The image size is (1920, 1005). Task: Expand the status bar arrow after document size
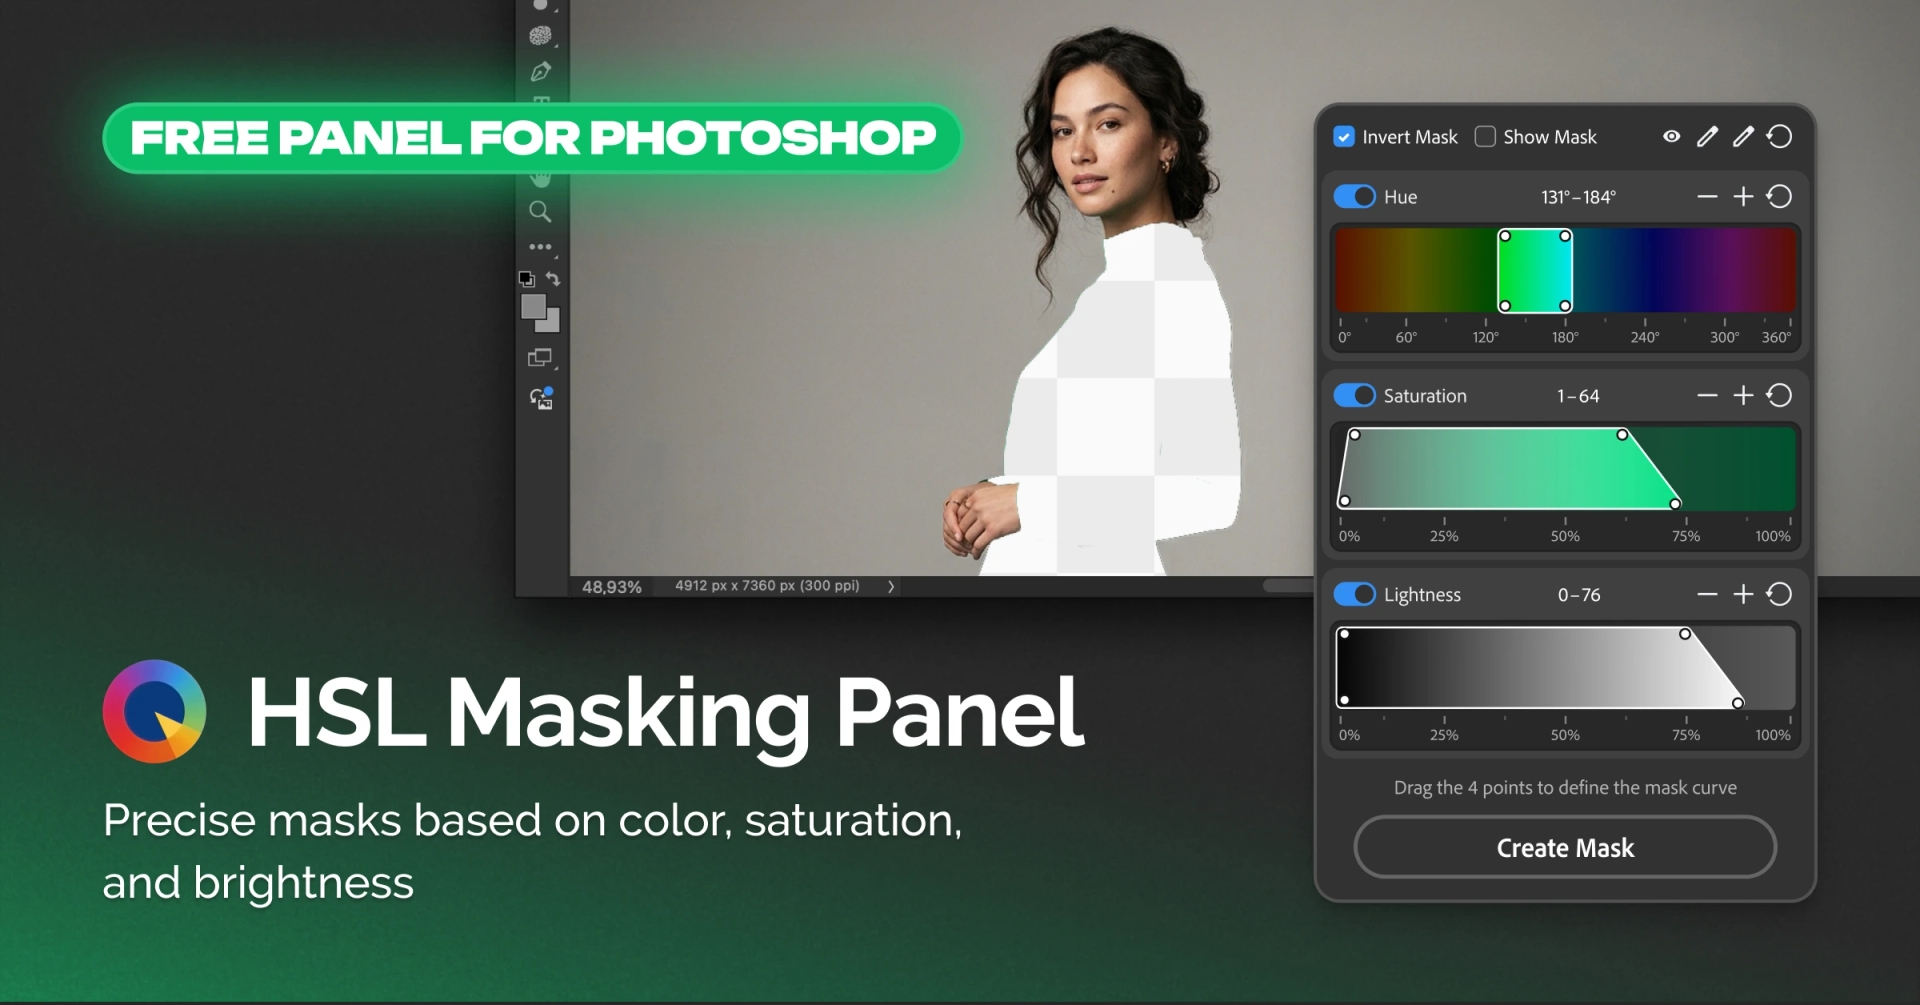tap(891, 587)
